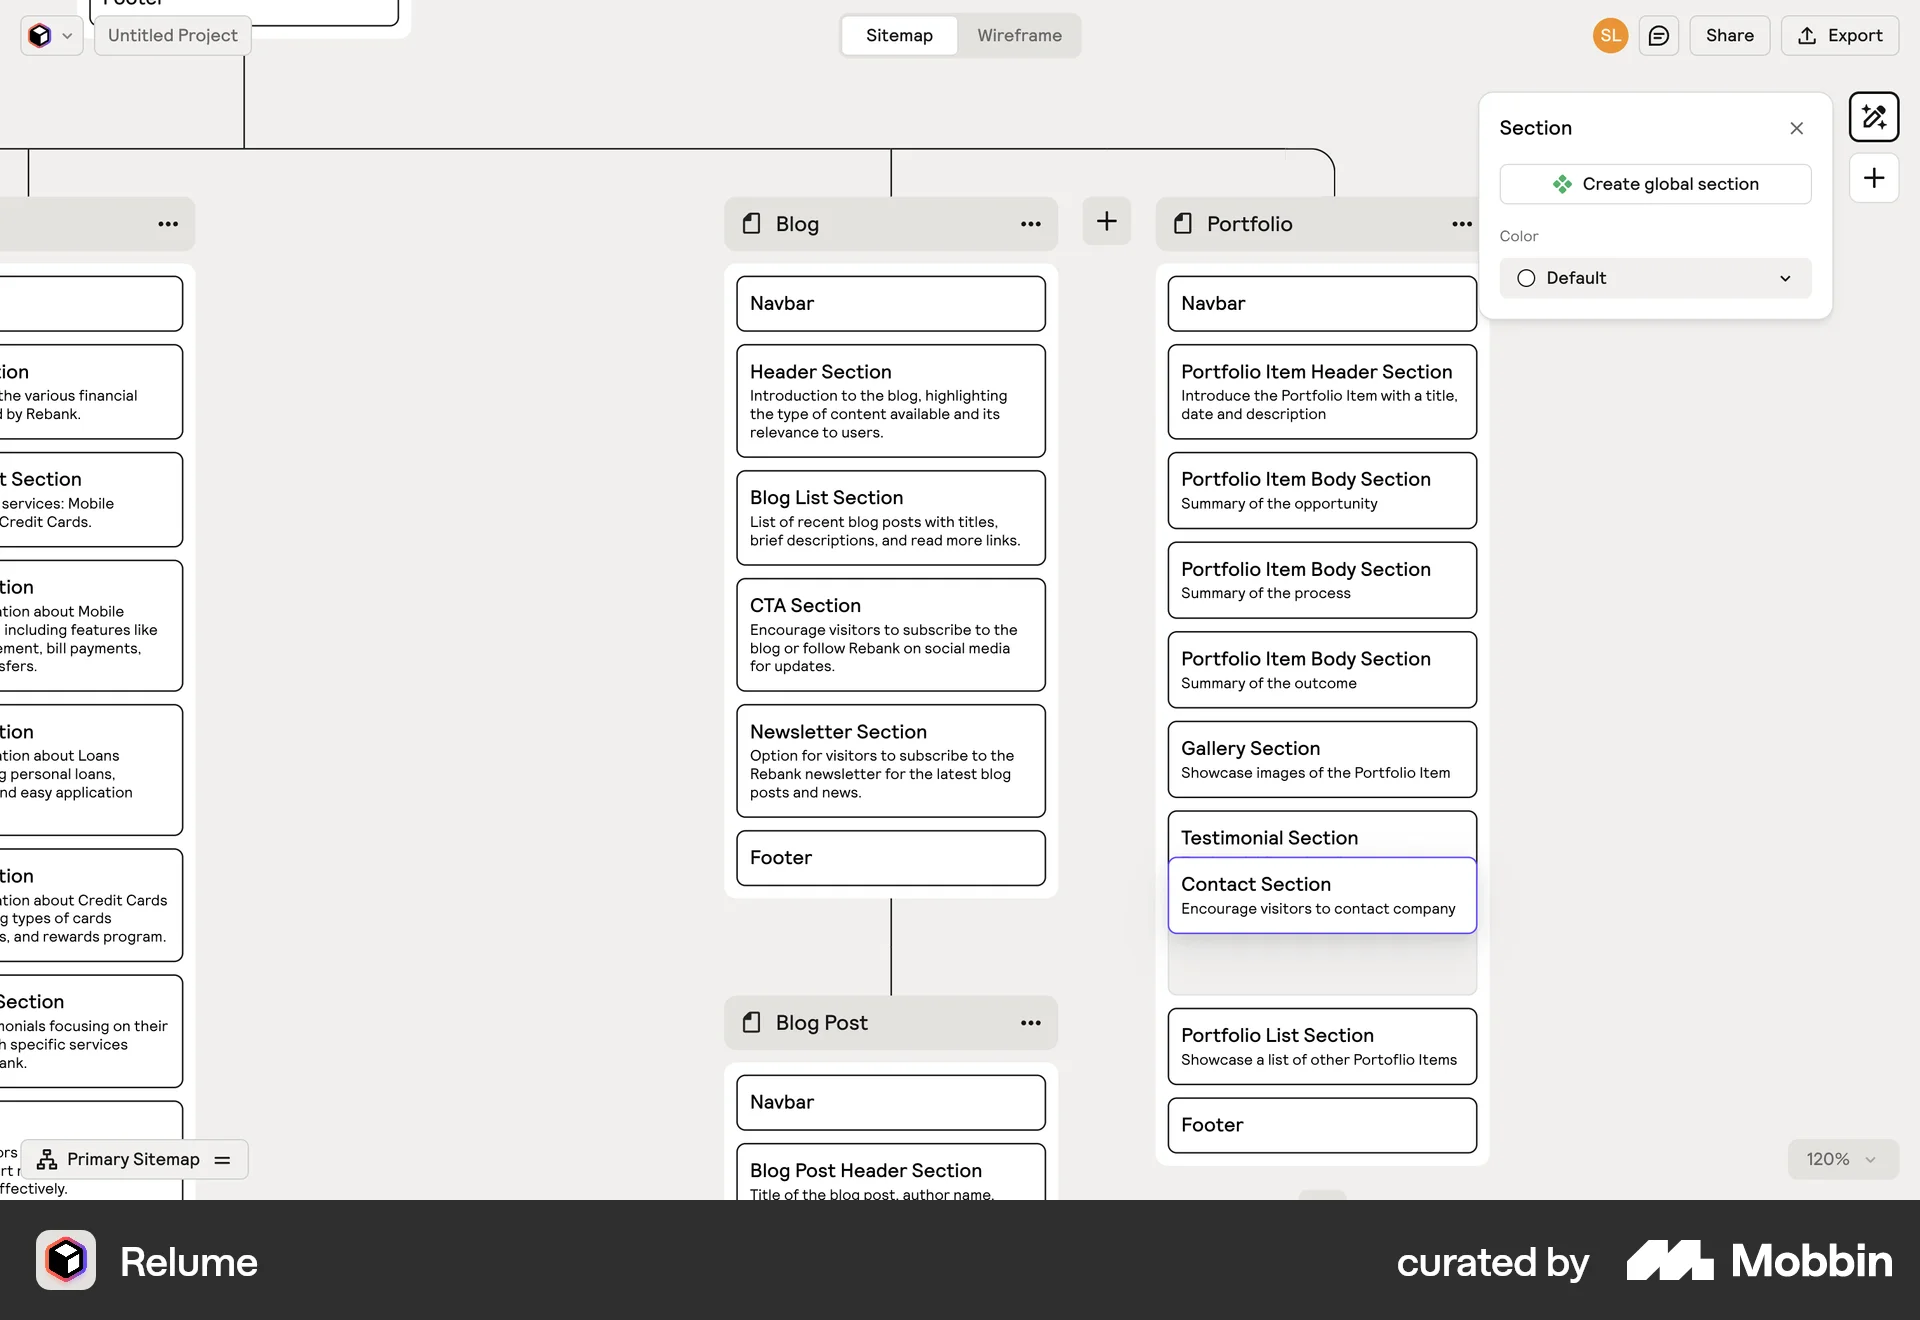Select the AI magic wand tool
This screenshot has height=1320, width=1920.
(x=1874, y=116)
